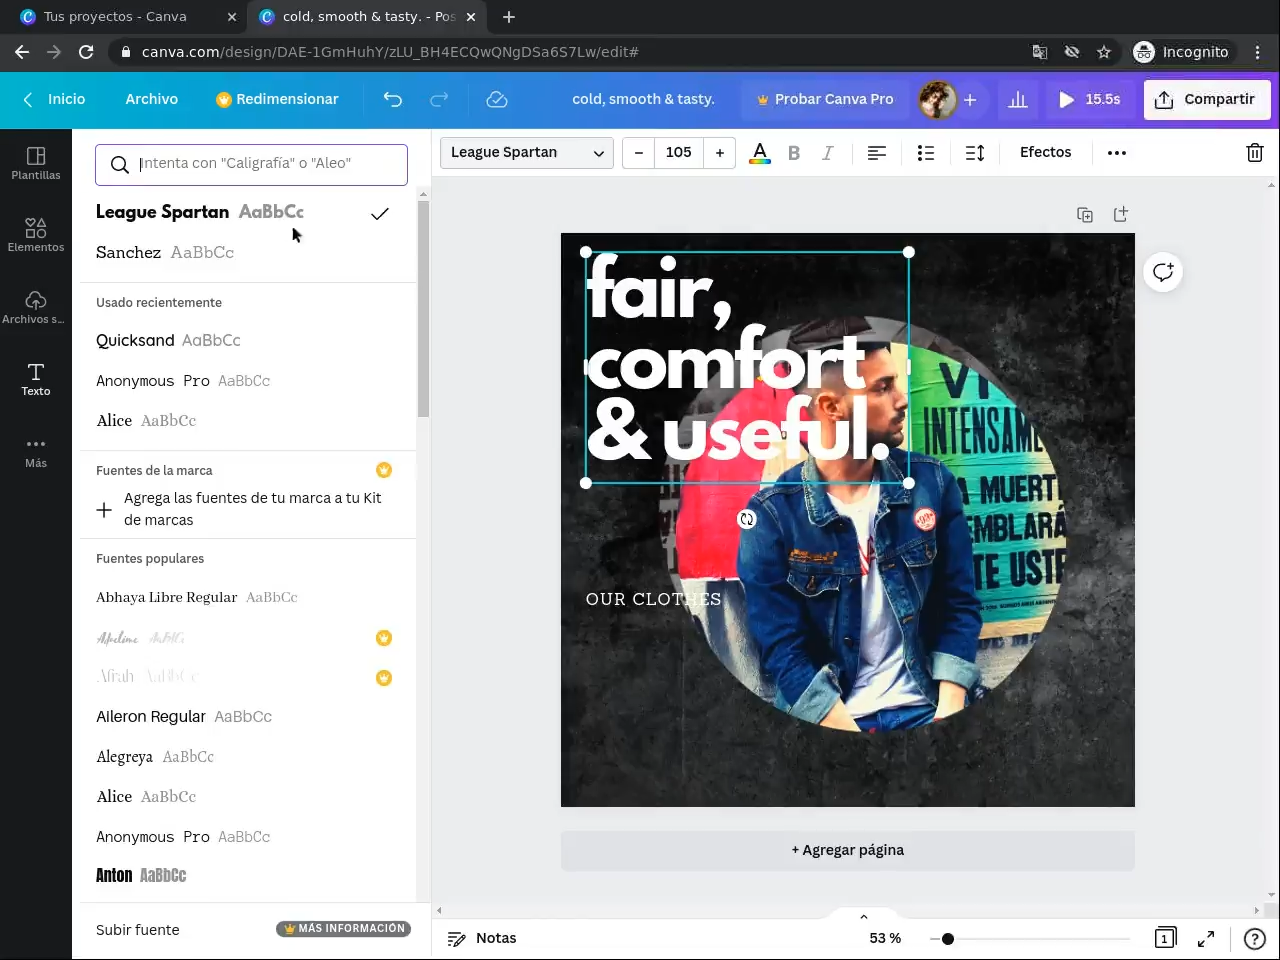Decrease the font size
Viewport: 1280px width, 960px height.
pos(638,153)
